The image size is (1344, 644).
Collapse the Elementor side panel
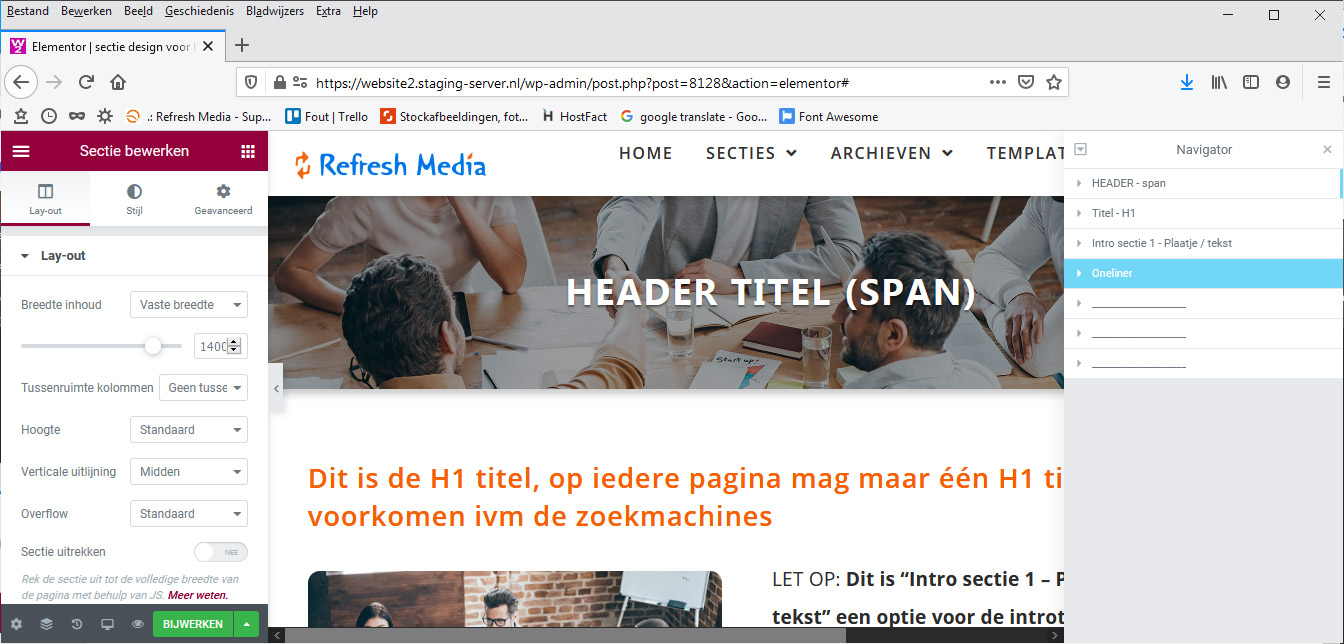pyautogui.click(x=276, y=388)
